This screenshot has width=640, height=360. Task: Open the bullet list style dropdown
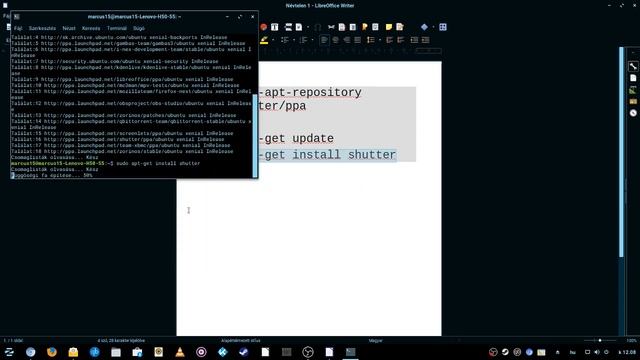(293, 40)
